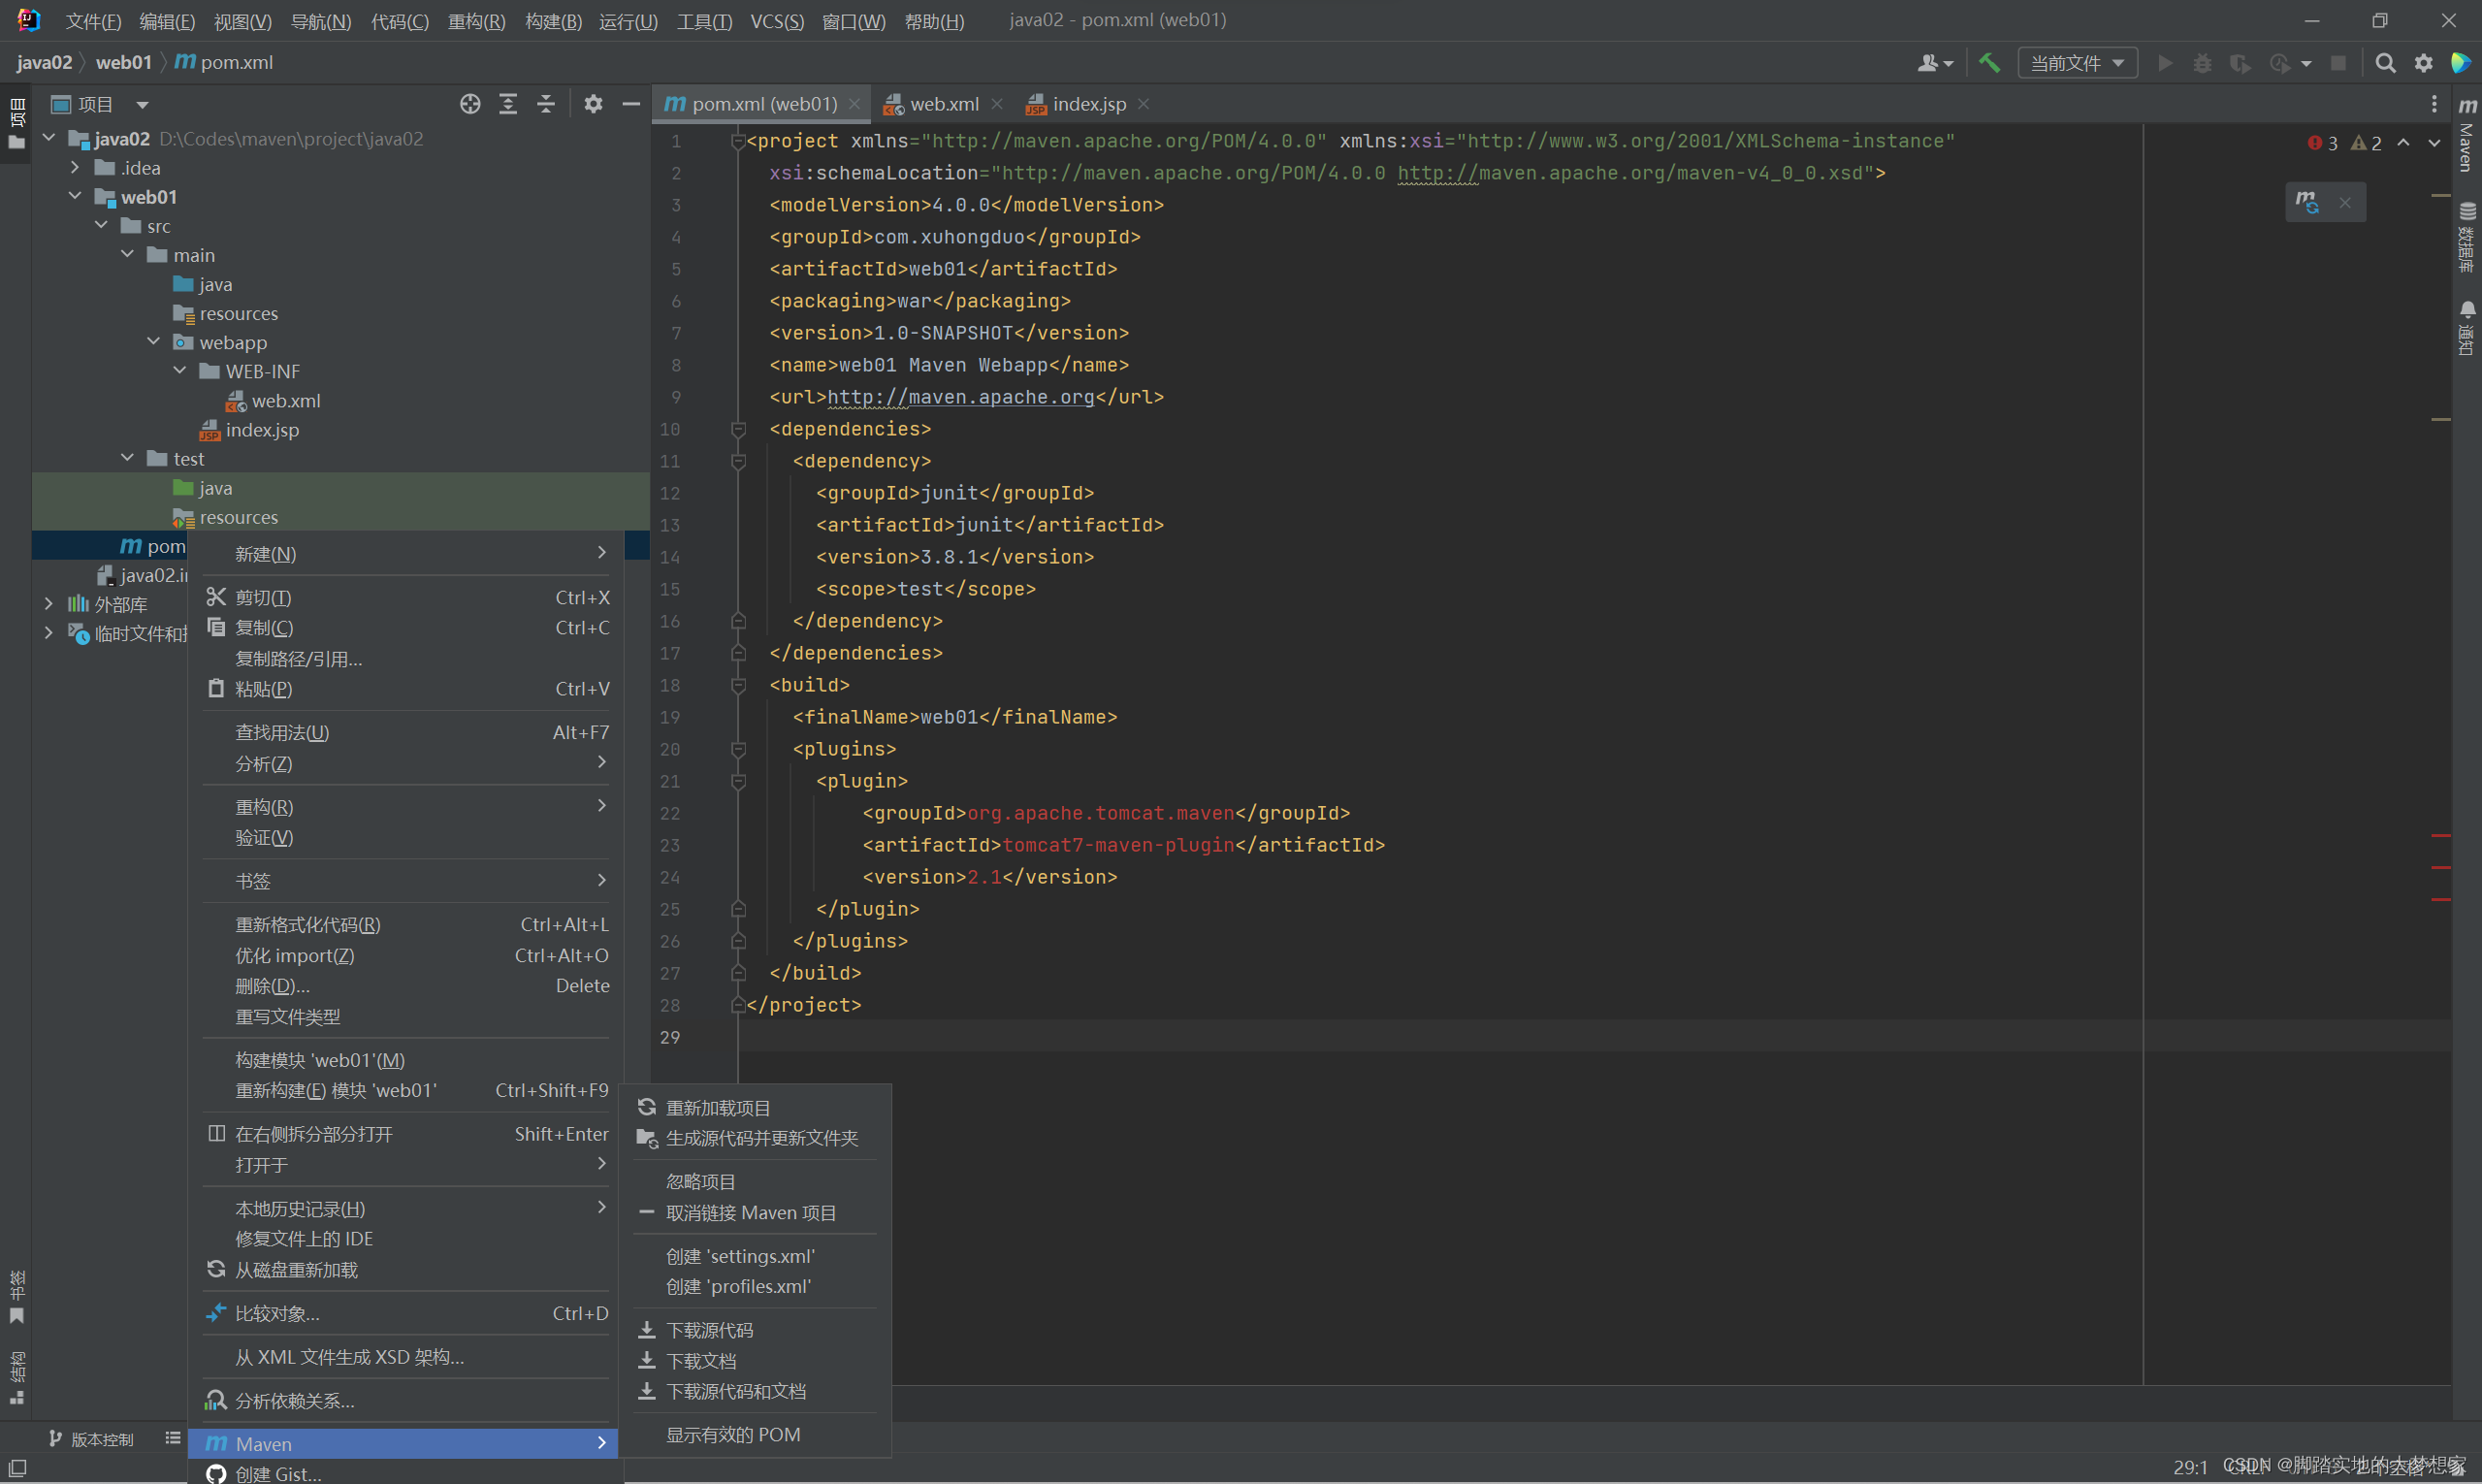This screenshot has height=1484, width=2482.
Task: Collapse the main folder
Action: 127,254
